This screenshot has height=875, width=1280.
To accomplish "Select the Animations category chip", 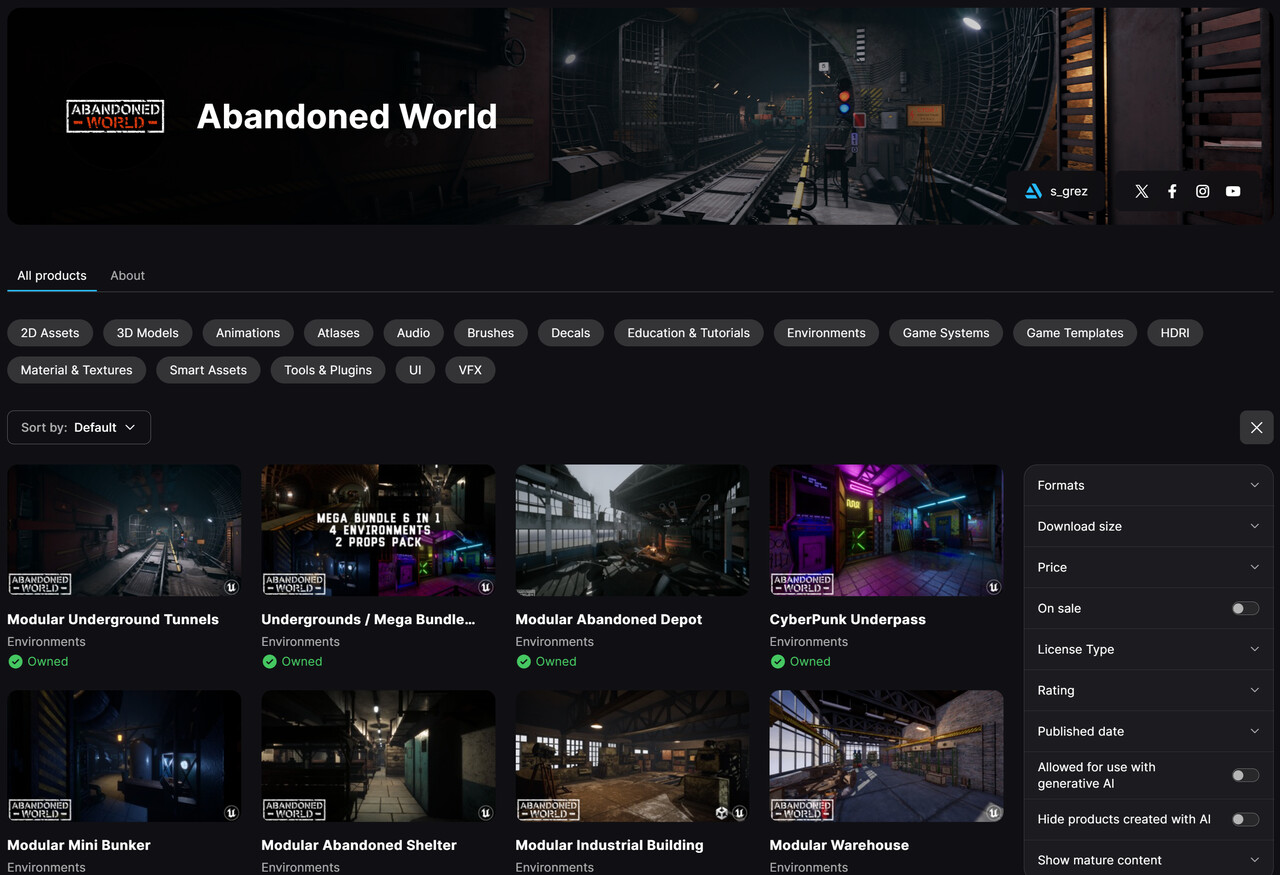I will [248, 333].
